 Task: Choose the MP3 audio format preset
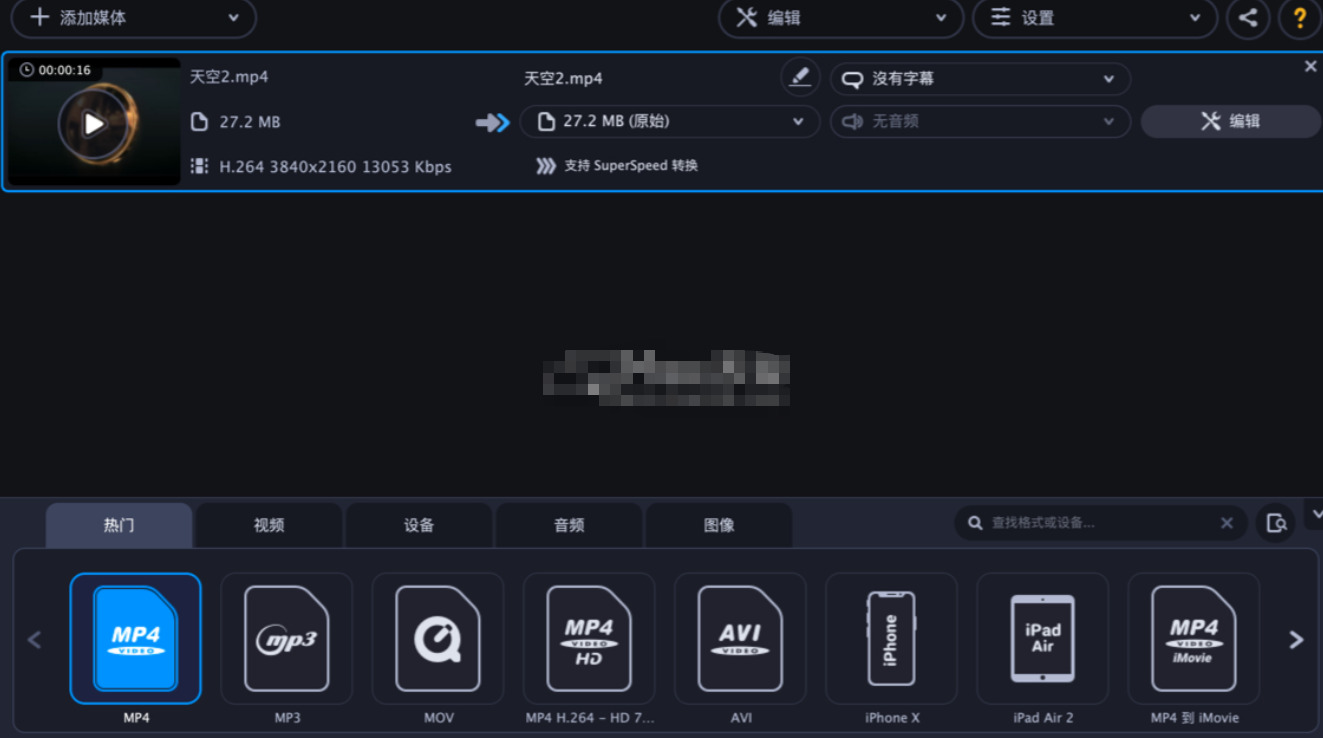(287, 639)
